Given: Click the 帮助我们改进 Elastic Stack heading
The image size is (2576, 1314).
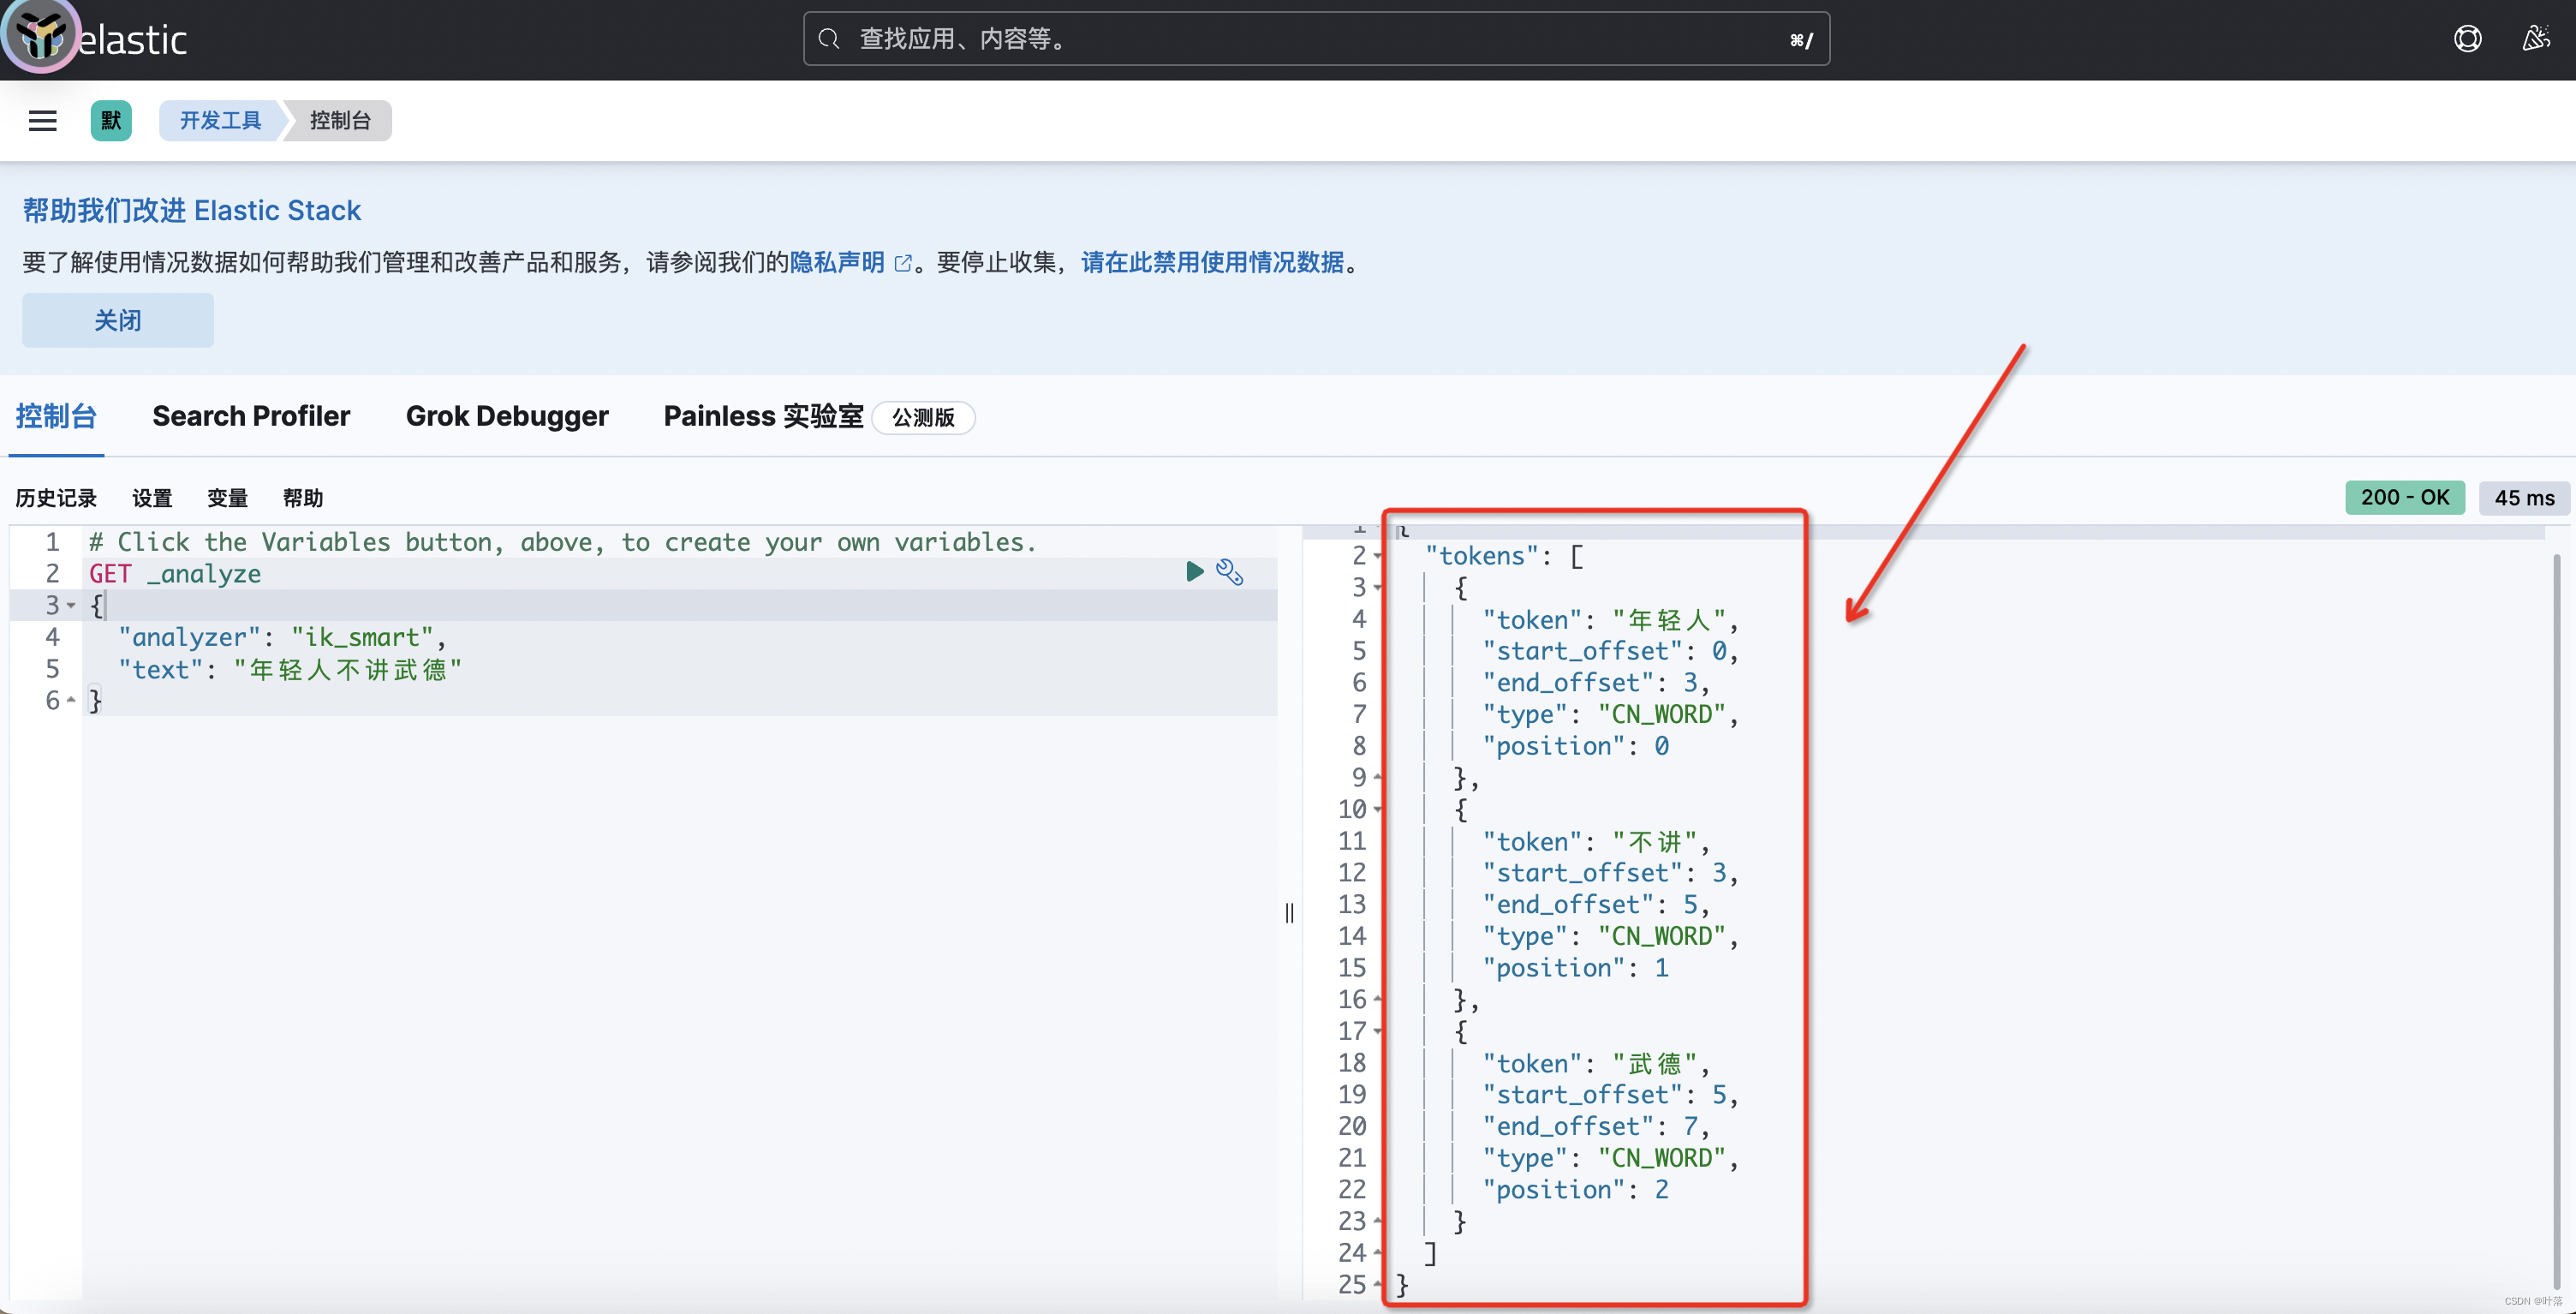Looking at the screenshot, I should pos(192,210).
